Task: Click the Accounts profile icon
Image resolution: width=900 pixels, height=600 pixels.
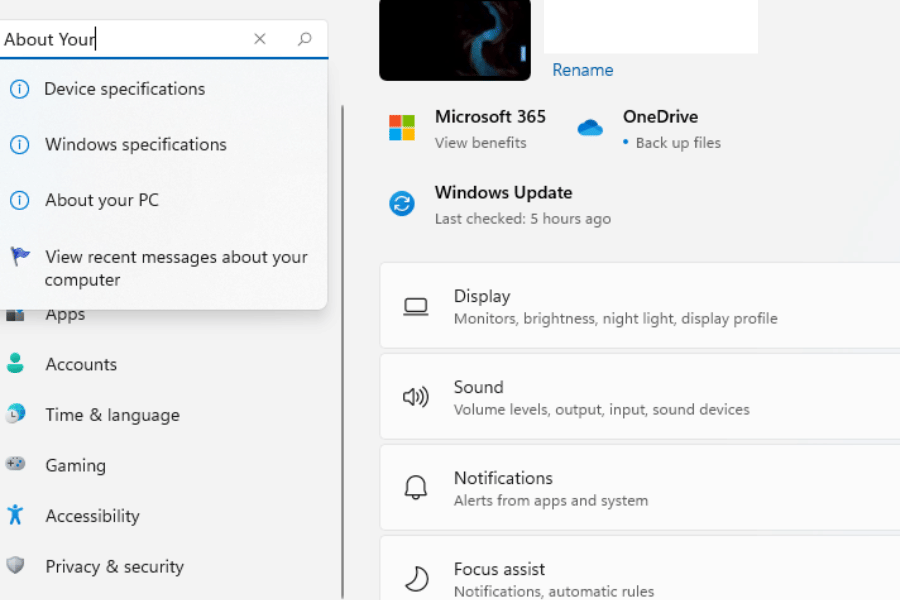Action: click(x=17, y=364)
